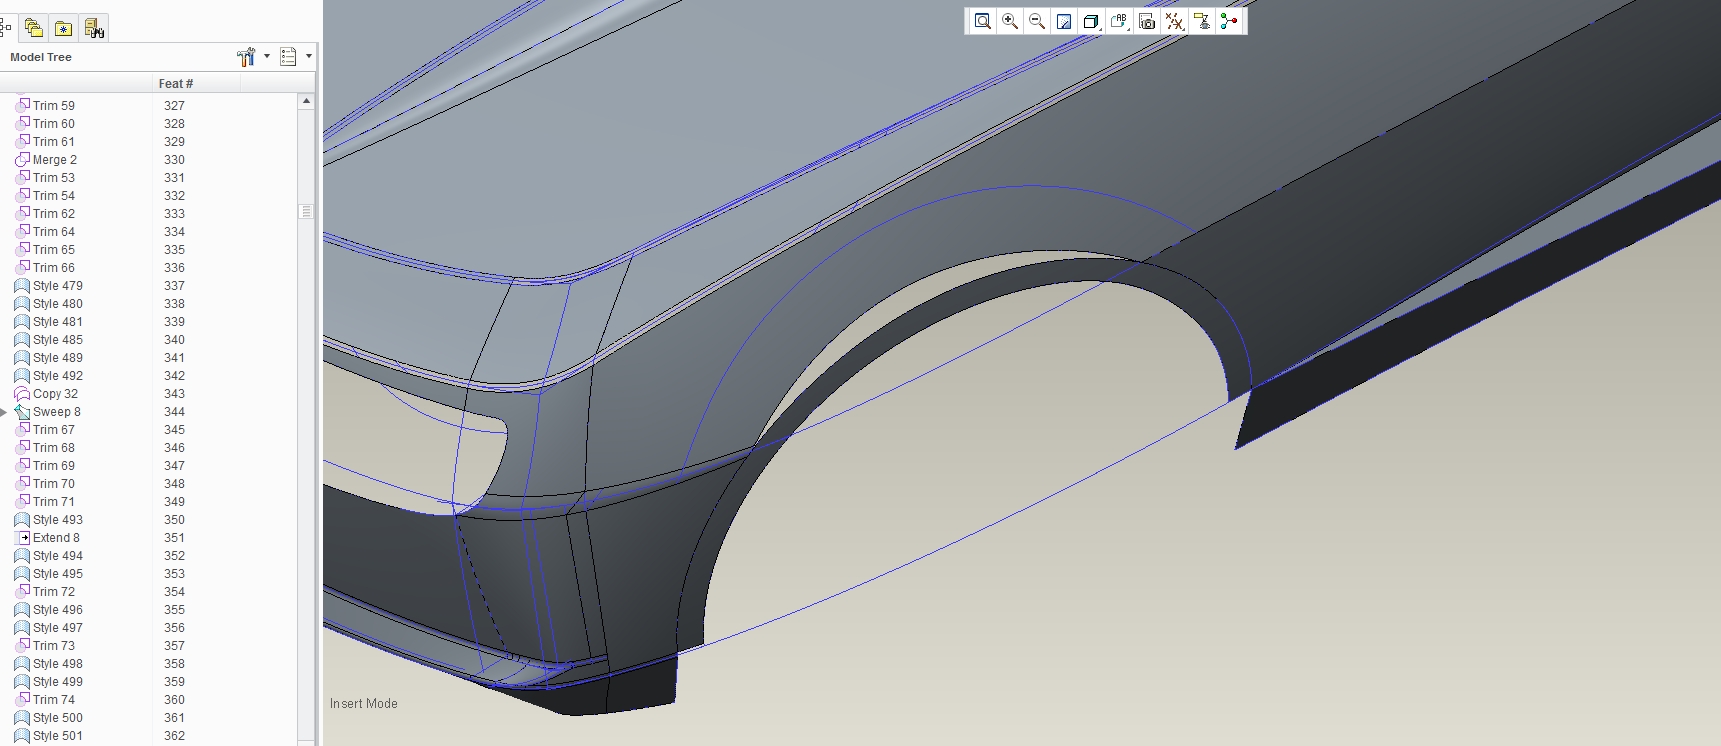Switch to the Folder Browser tab
Image resolution: width=1721 pixels, height=746 pixels.
point(33,28)
